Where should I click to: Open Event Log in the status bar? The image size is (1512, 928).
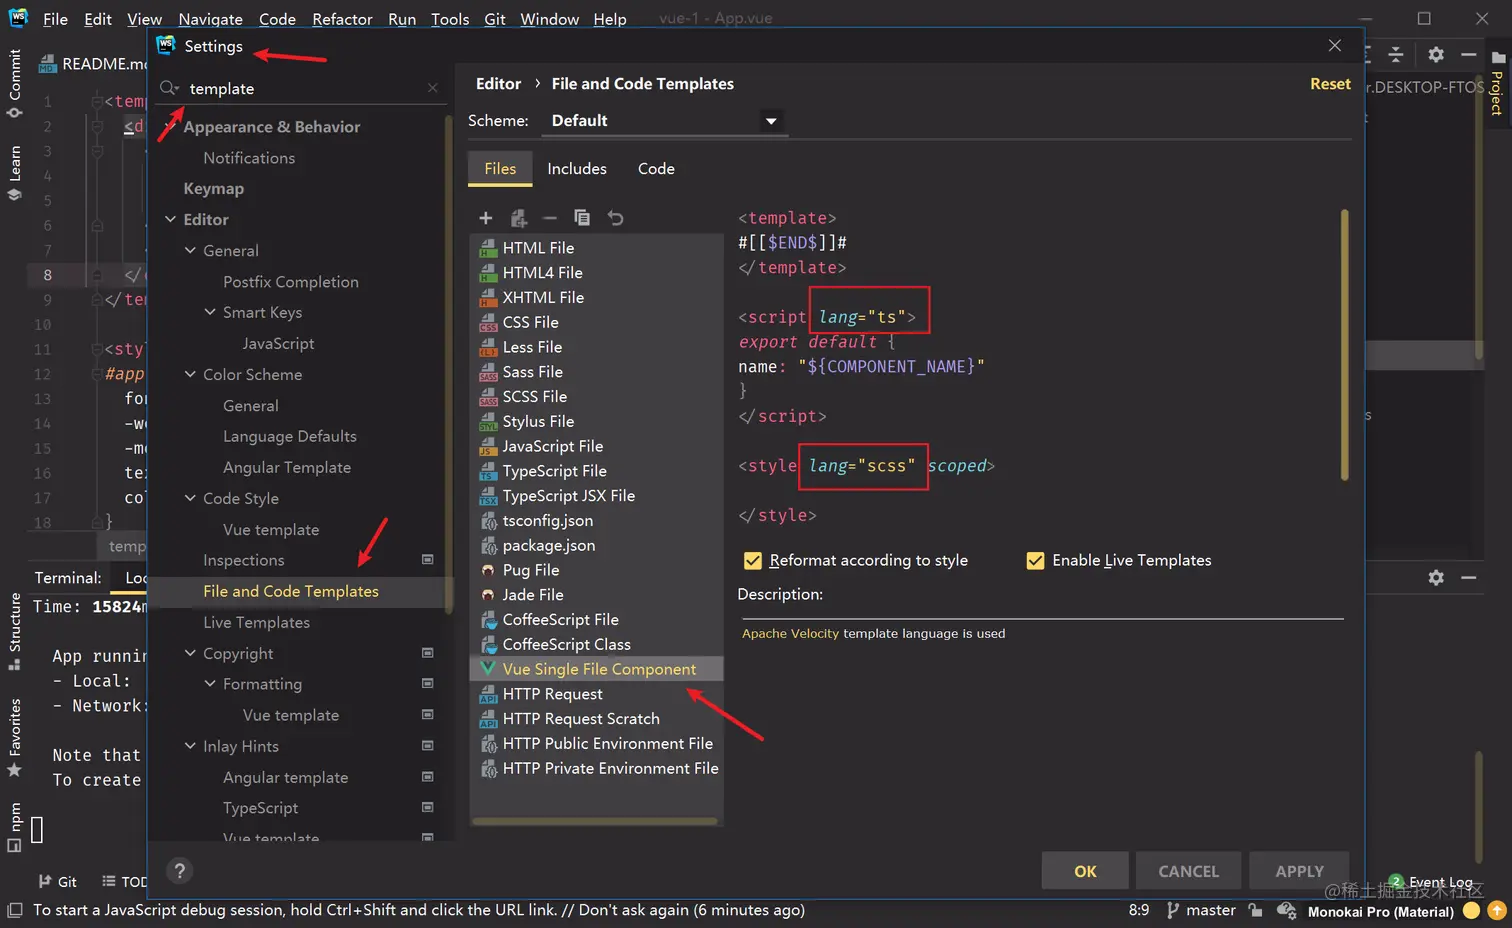pos(1431,882)
